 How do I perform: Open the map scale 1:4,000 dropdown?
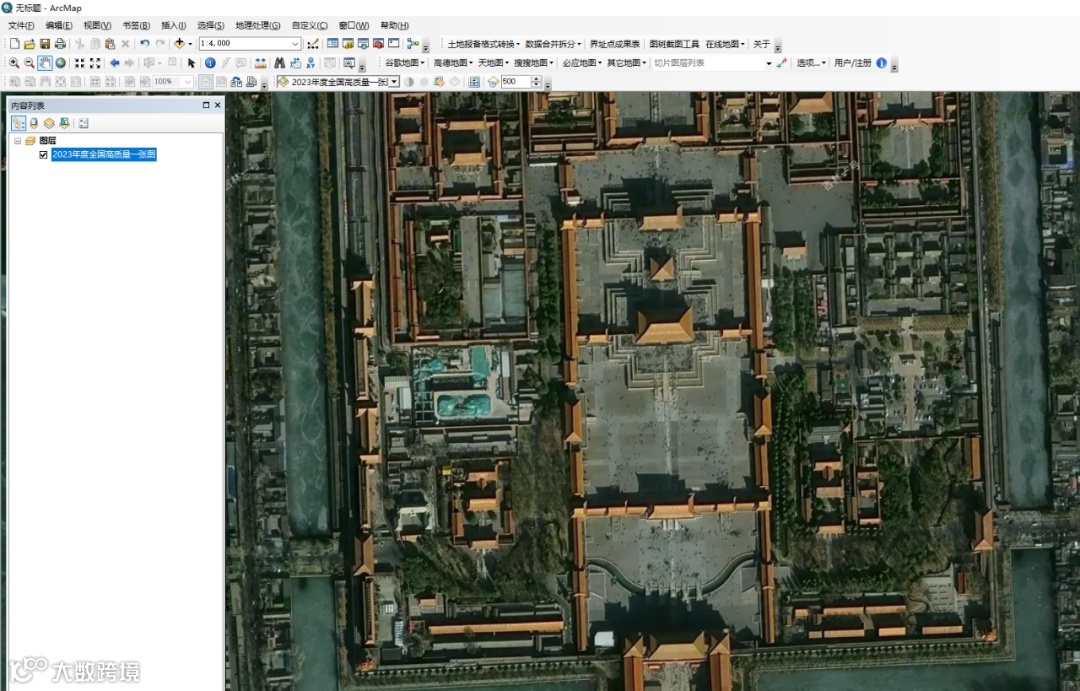(x=295, y=43)
